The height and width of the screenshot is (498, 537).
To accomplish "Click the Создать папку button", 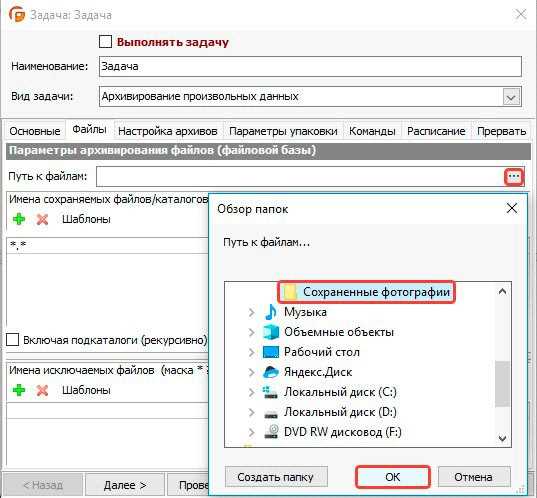I will click(276, 477).
